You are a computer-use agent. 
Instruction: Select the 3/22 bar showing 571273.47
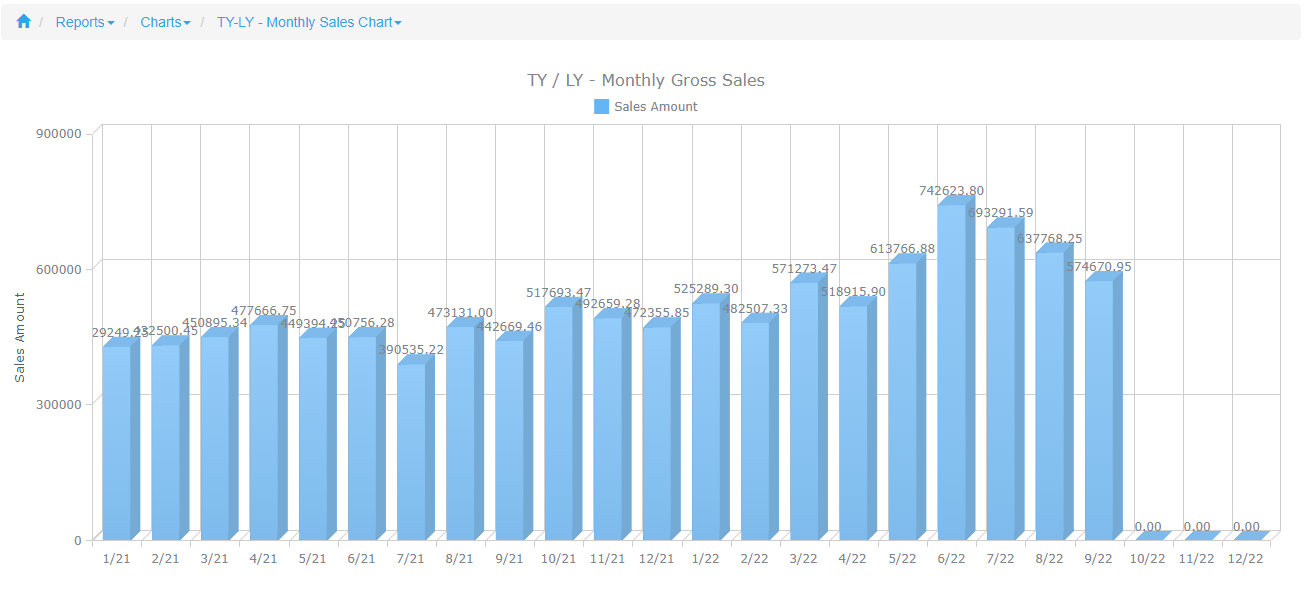point(804,410)
